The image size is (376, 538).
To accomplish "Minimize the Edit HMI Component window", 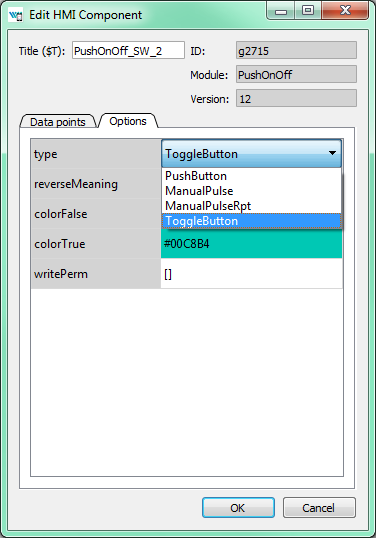I will click(281, 11).
